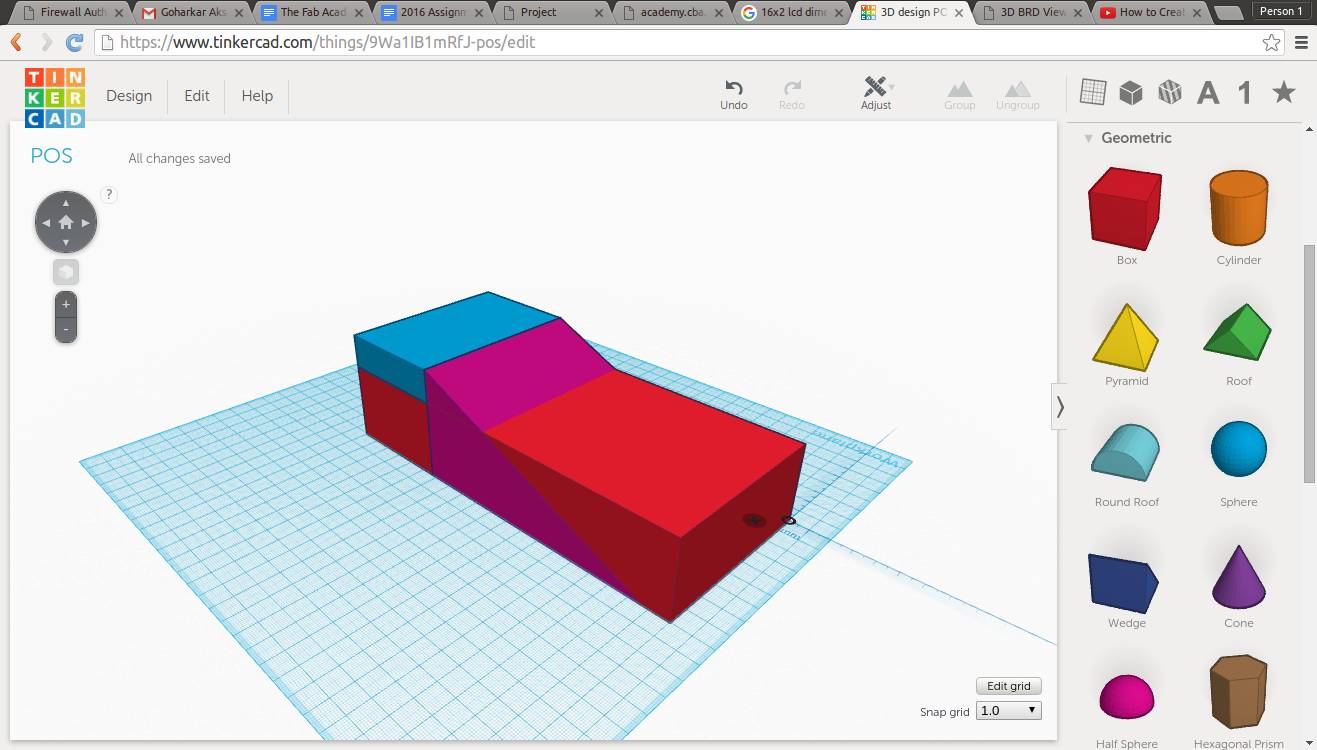
Task: Collapse the shapes side panel arrow
Action: 1060,407
